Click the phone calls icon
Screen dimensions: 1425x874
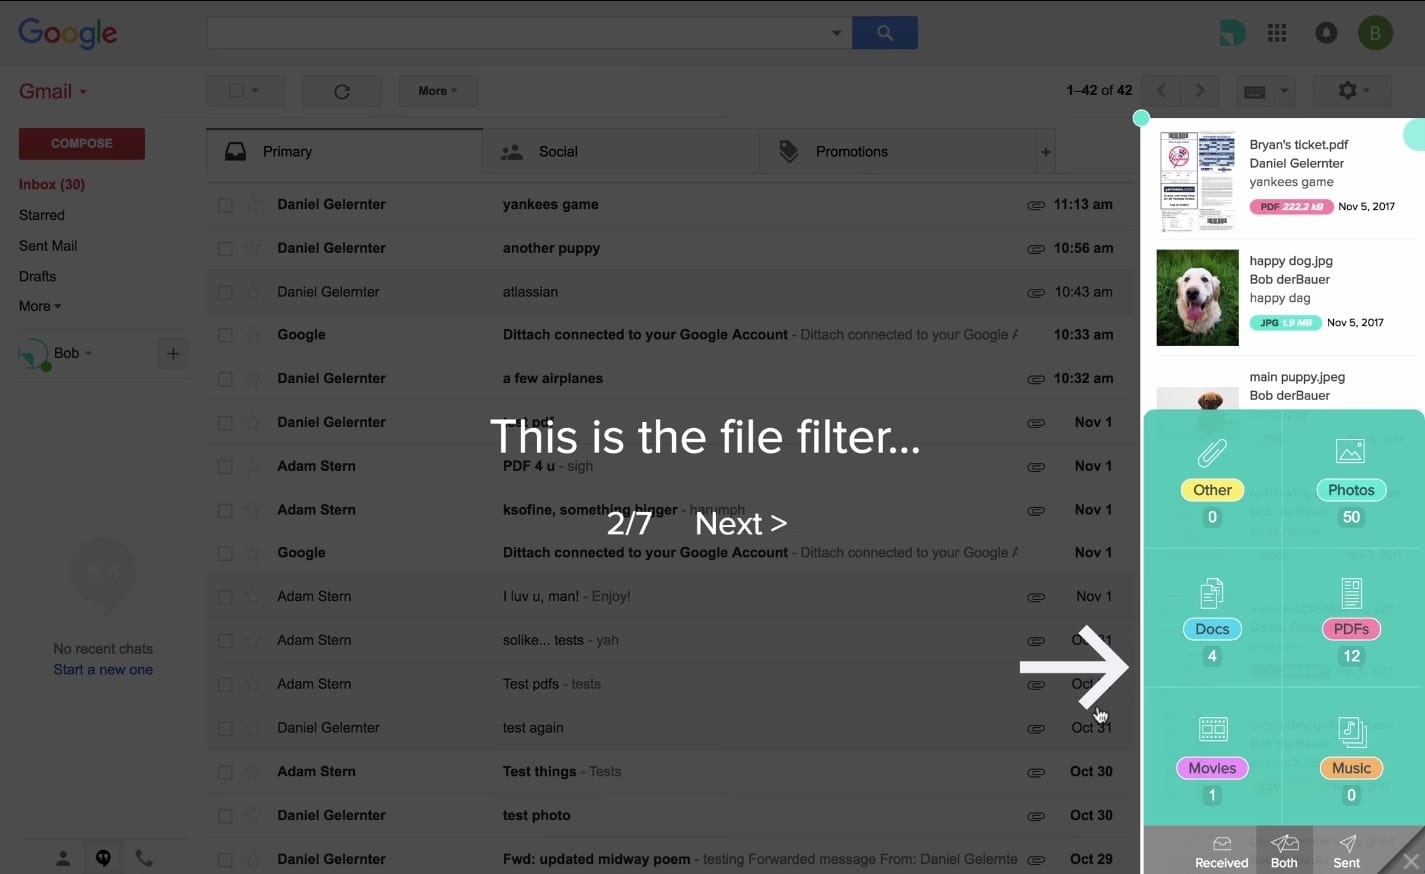144,858
